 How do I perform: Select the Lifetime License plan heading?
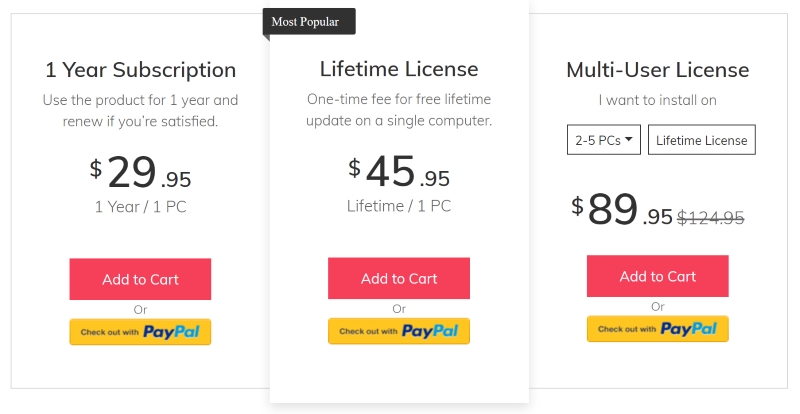pos(399,69)
